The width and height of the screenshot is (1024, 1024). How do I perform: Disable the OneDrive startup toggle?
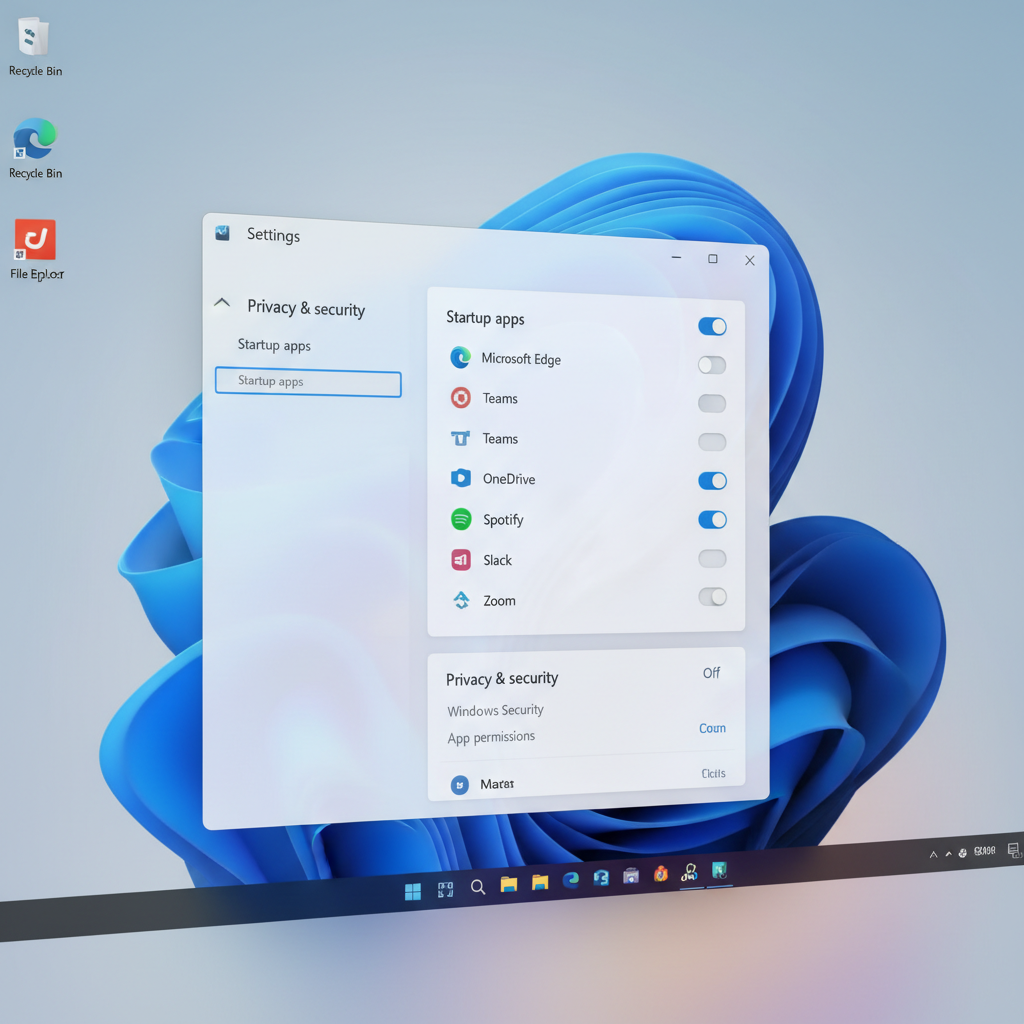[712, 481]
